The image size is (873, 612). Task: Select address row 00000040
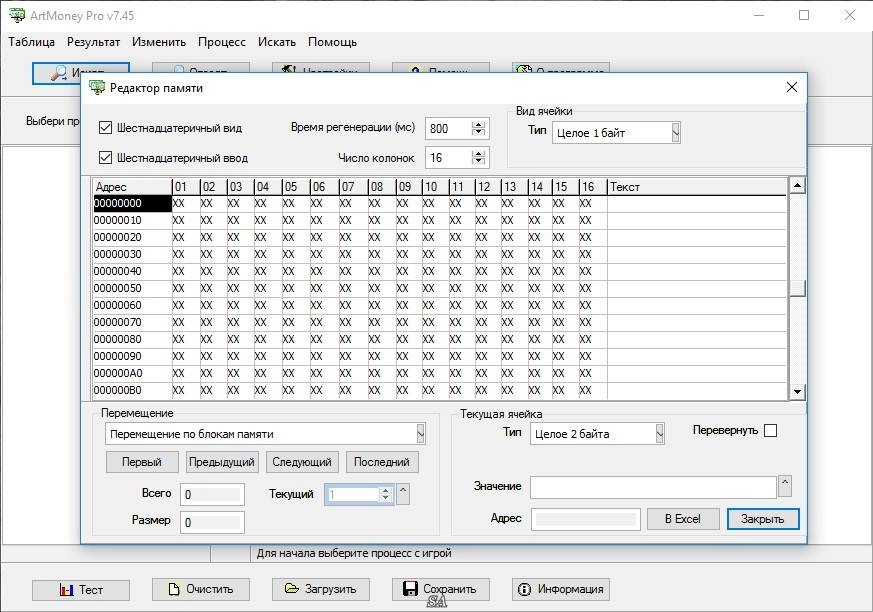click(x=132, y=271)
